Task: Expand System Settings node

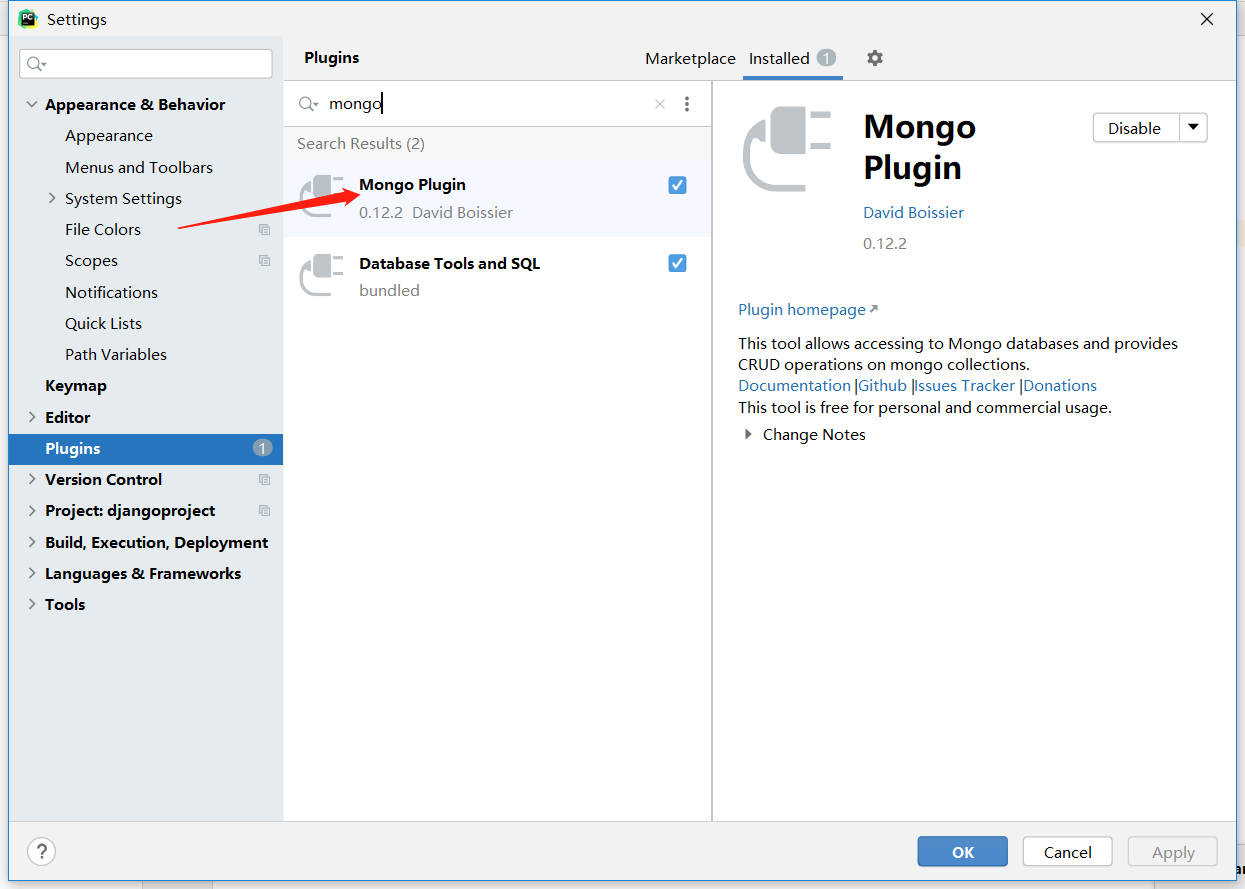Action: tap(52, 198)
